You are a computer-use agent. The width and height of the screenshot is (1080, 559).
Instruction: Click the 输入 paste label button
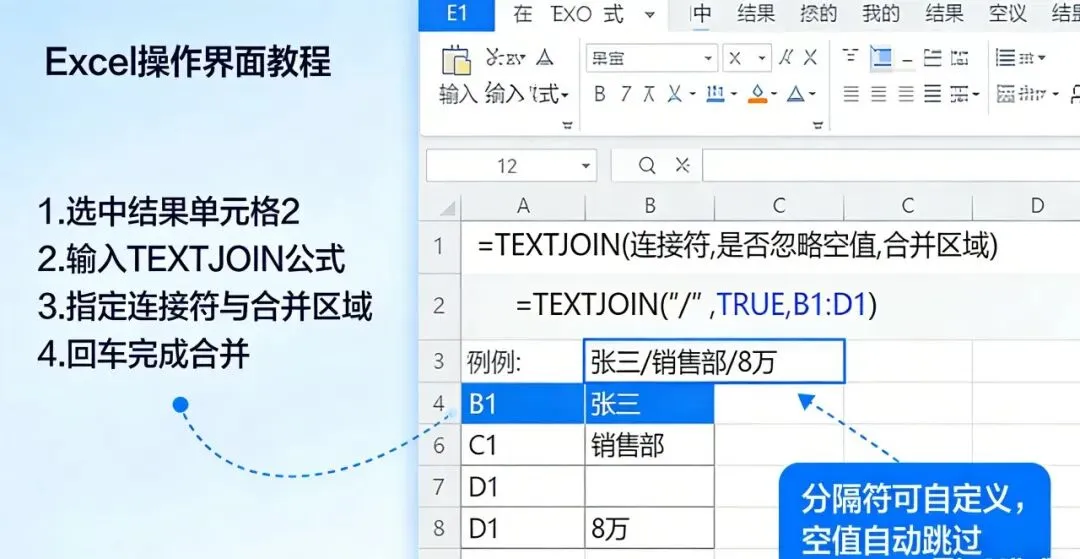(458, 94)
